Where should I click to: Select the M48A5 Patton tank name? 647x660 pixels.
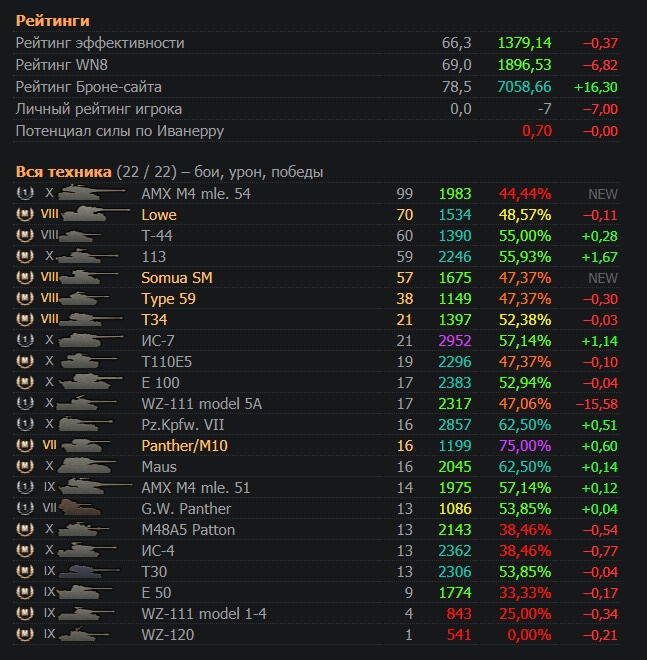click(189, 529)
